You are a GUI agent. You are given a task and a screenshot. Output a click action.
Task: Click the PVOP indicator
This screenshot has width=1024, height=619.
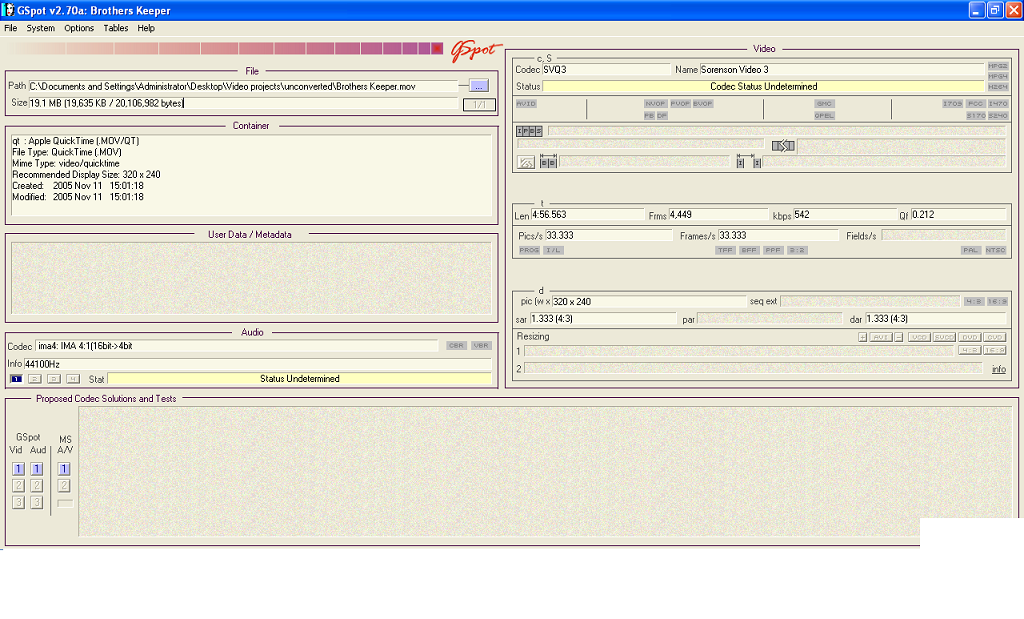(680, 104)
